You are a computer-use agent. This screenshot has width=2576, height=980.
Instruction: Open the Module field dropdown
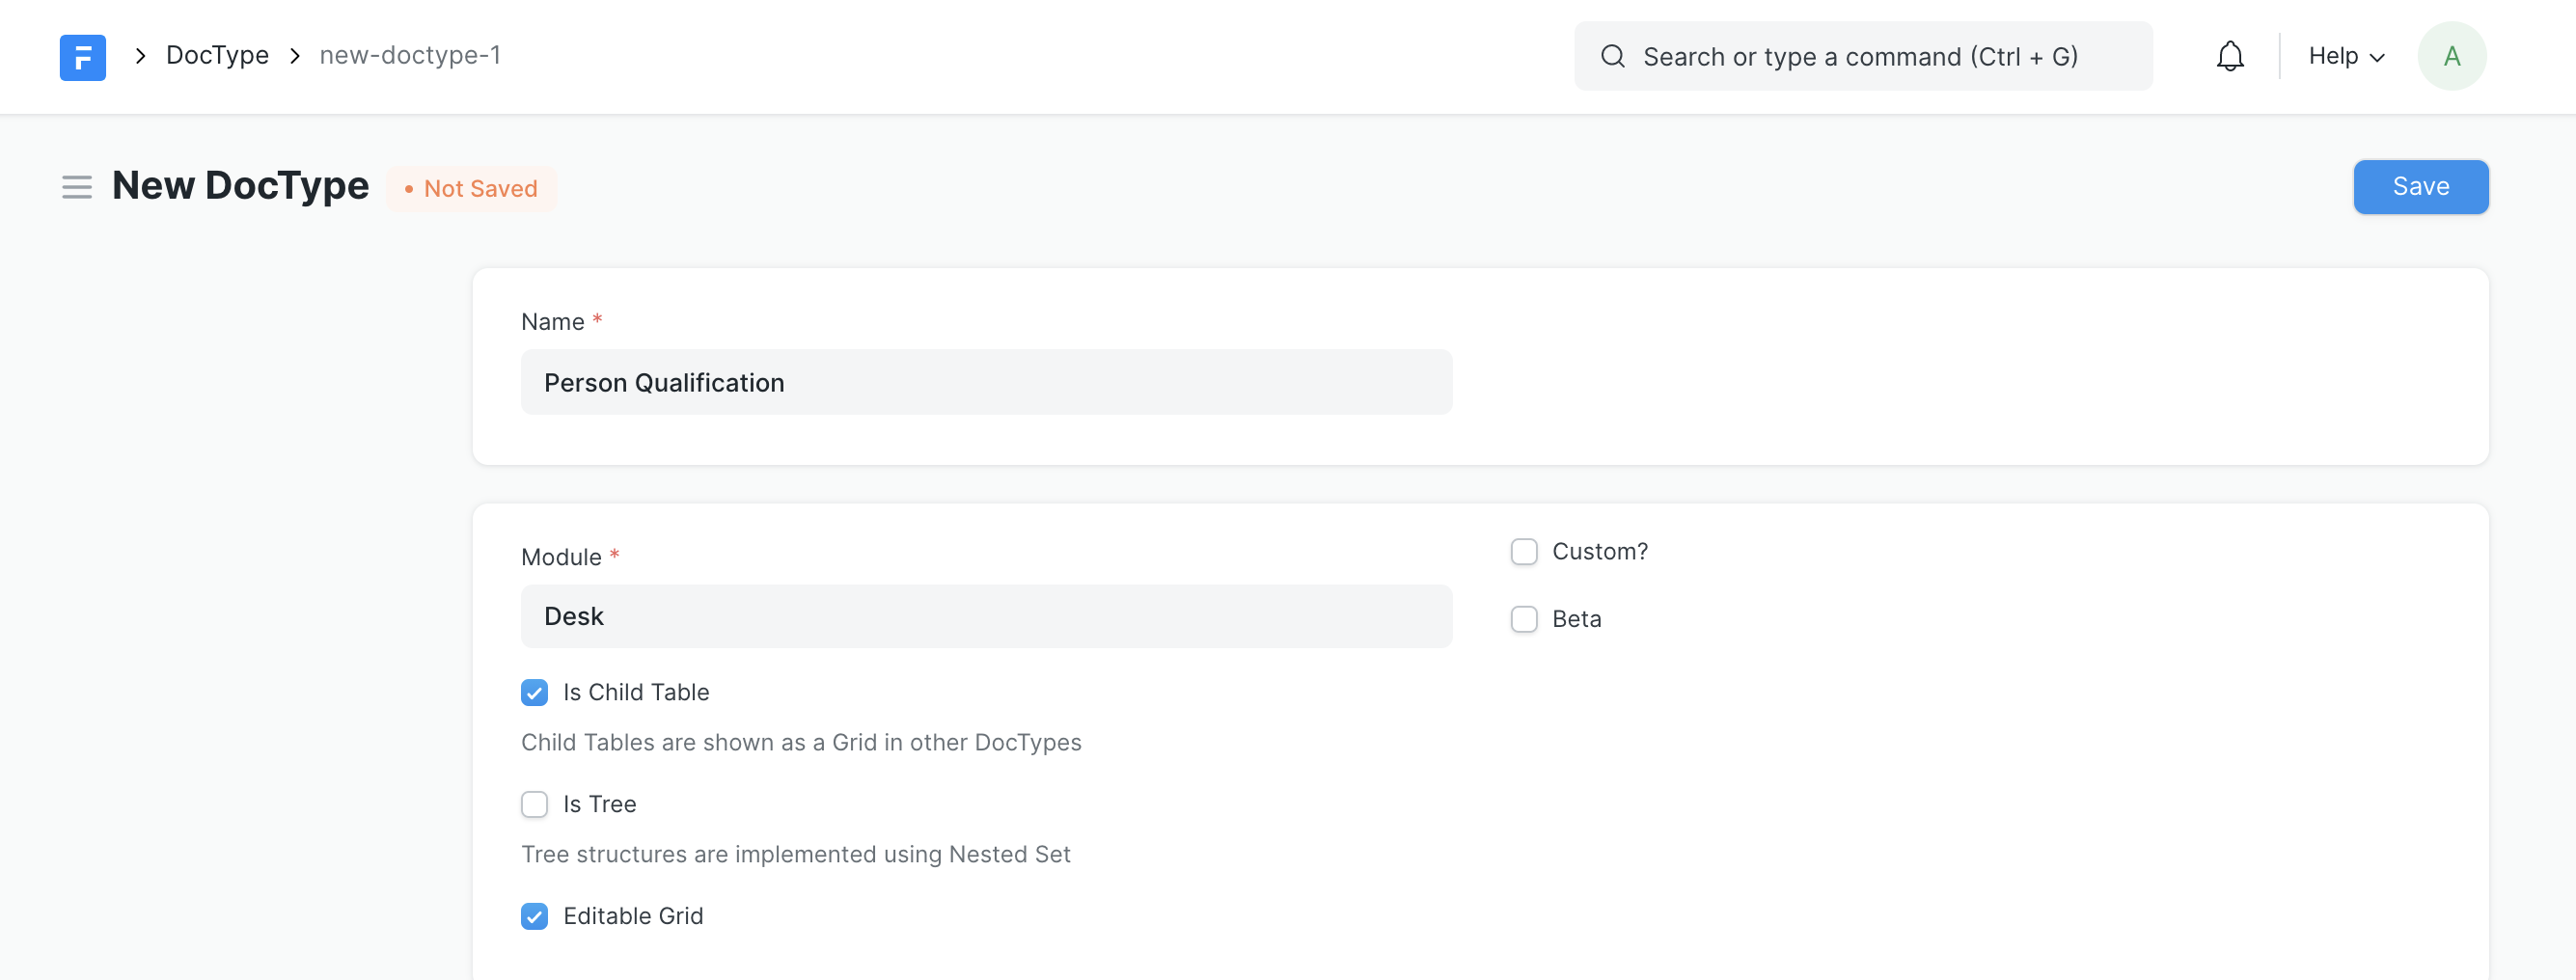click(985, 616)
